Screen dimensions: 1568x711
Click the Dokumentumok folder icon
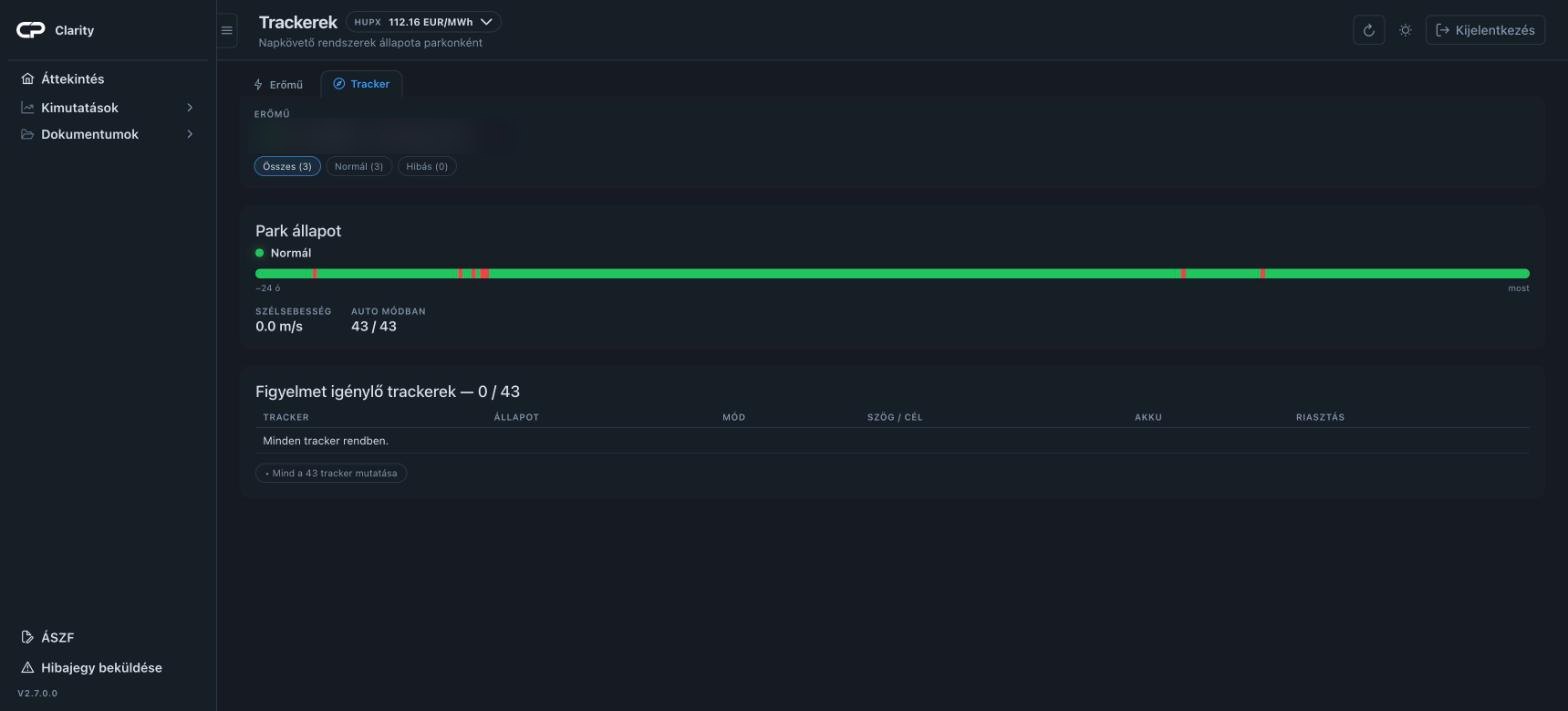pyautogui.click(x=28, y=134)
